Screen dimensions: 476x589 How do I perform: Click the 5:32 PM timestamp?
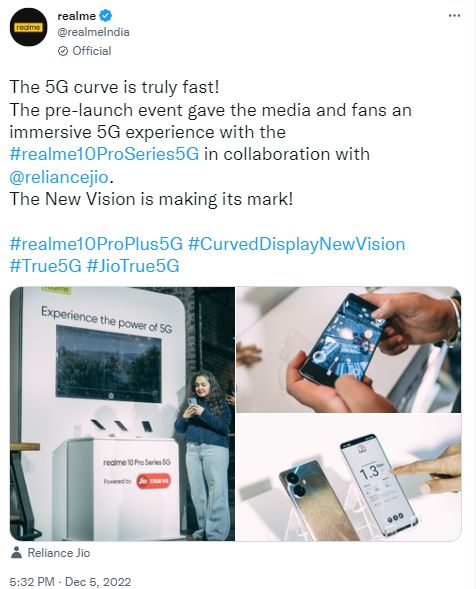pyautogui.click(x=32, y=582)
